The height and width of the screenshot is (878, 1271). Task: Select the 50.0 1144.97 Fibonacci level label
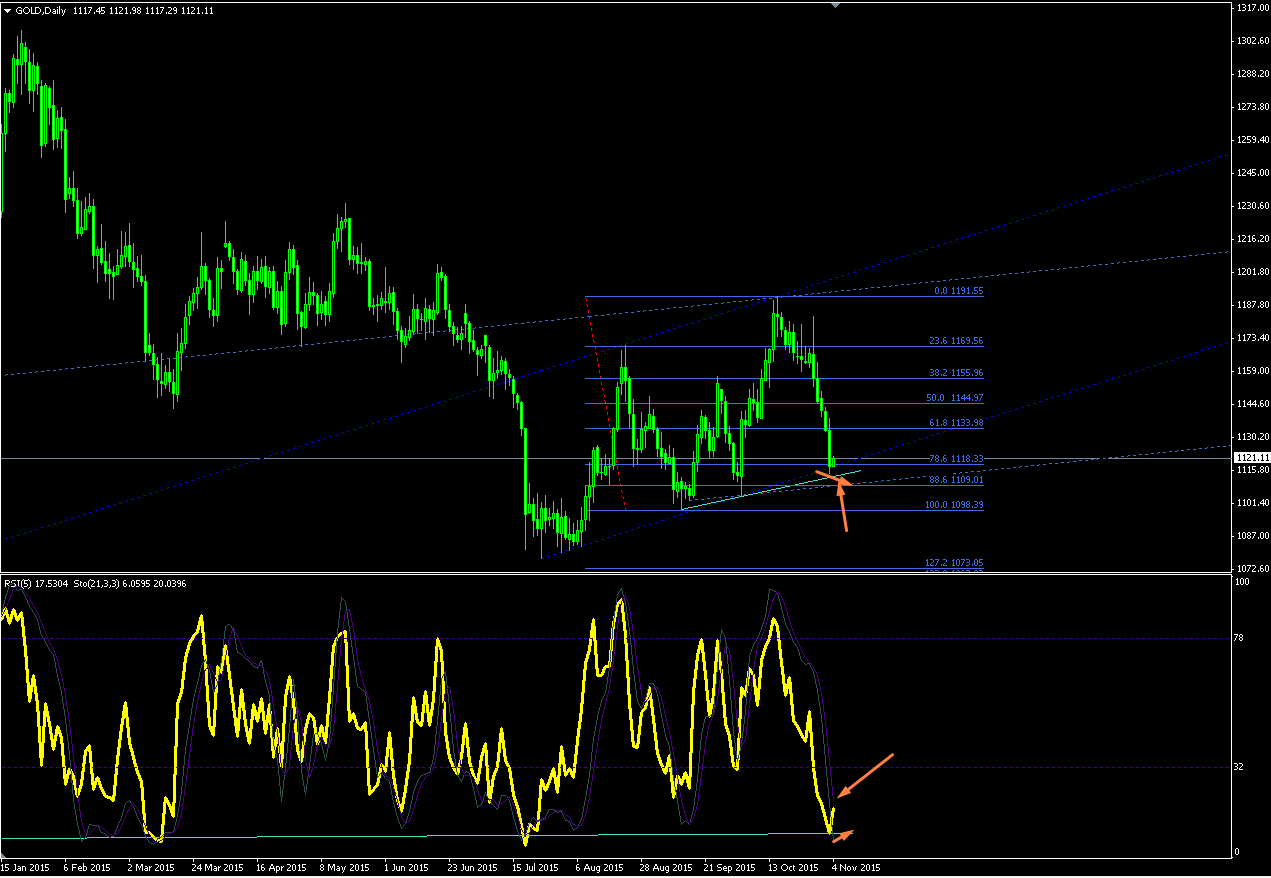(957, 398)
